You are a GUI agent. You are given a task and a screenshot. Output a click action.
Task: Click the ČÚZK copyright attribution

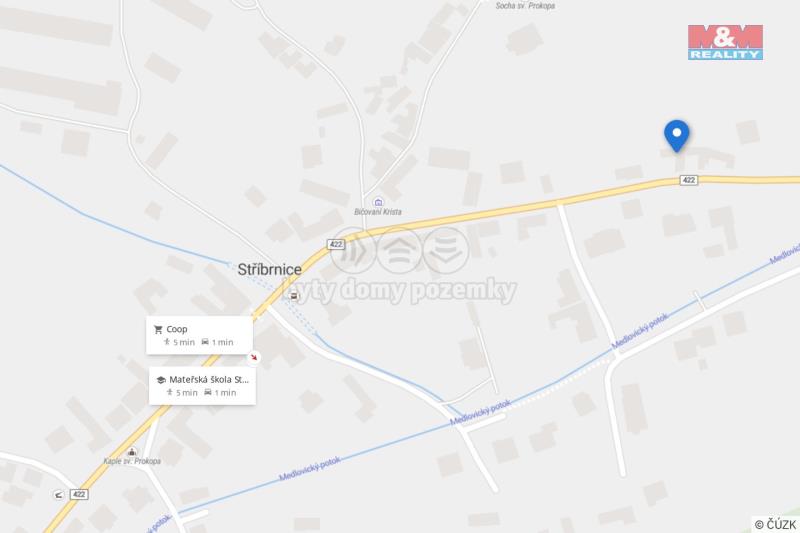pyautogui.click(x=776, y=524)
